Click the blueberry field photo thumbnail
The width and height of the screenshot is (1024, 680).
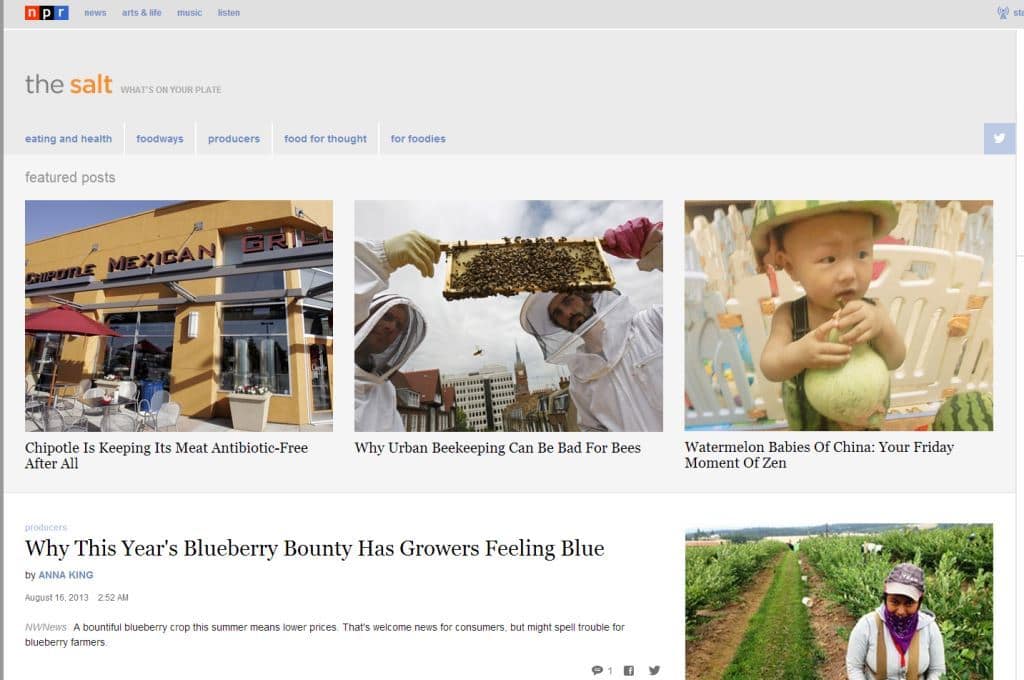click(x=839, y=602)
